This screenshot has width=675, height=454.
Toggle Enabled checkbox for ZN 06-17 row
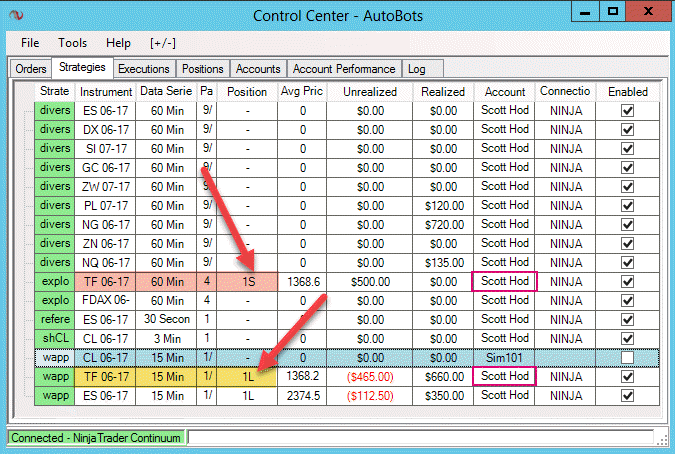click(x=627, y=244)
